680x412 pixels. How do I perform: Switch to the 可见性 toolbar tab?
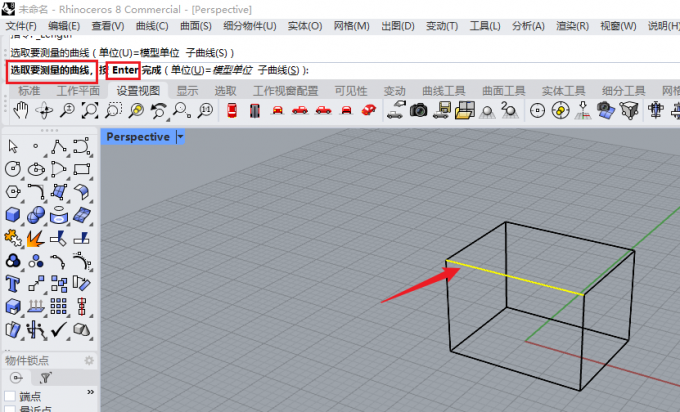pos(351,91)
